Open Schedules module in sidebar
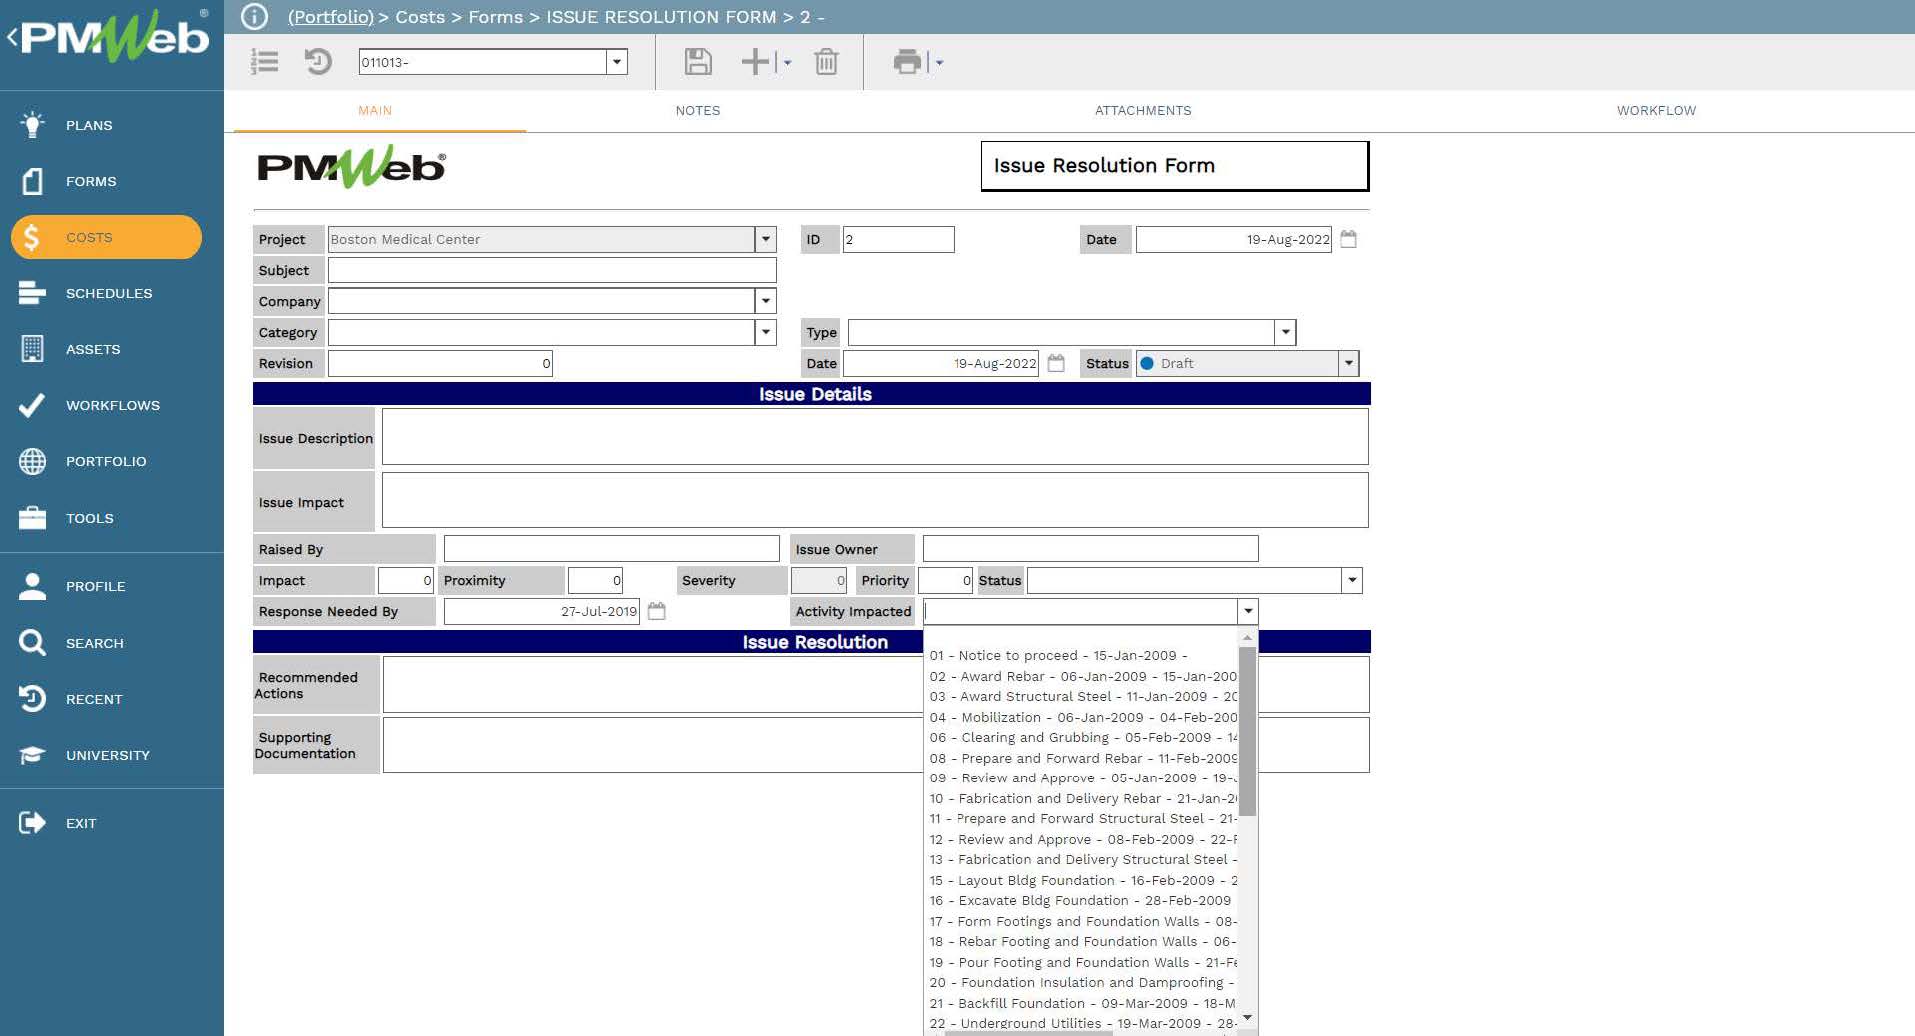This screenshot has height=1036, width=1915. click(108, 293)
